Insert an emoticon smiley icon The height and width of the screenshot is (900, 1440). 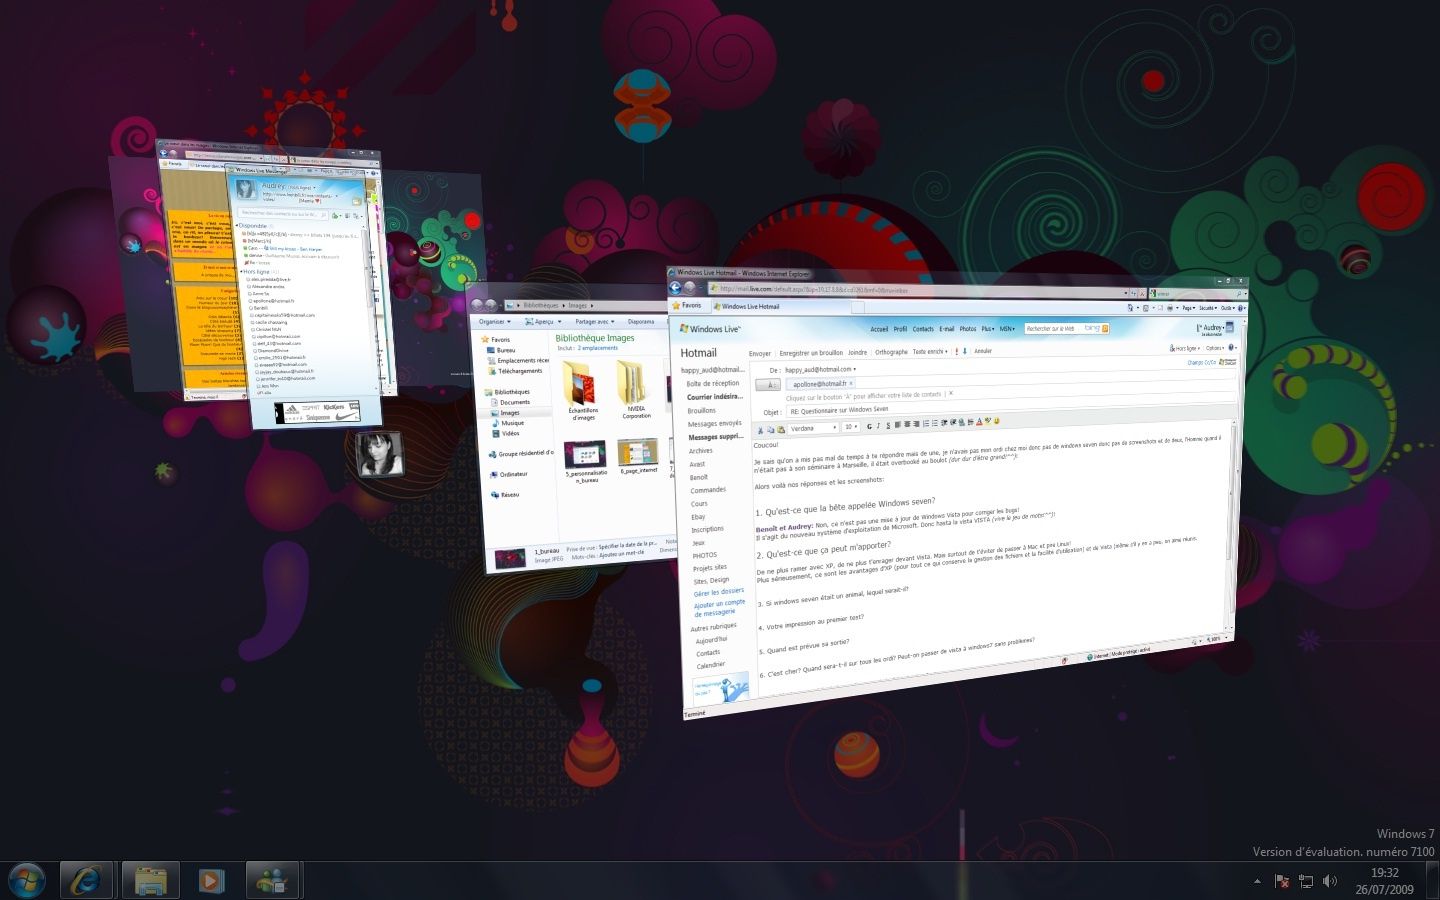coord(996,421)
